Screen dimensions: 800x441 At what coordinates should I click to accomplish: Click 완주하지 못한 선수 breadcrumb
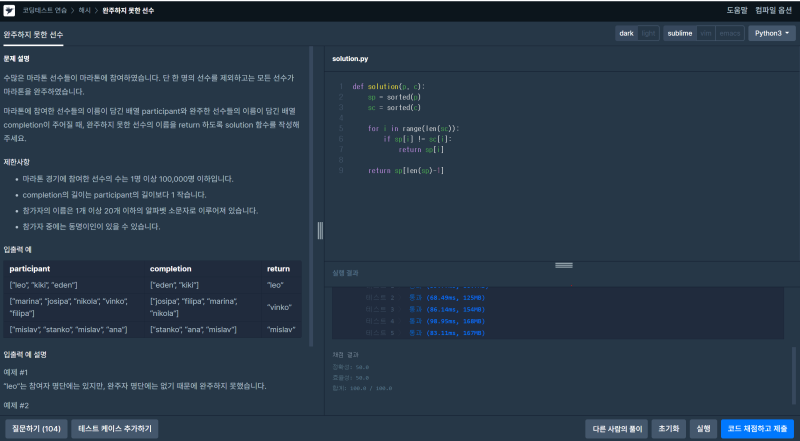(128, 10)
